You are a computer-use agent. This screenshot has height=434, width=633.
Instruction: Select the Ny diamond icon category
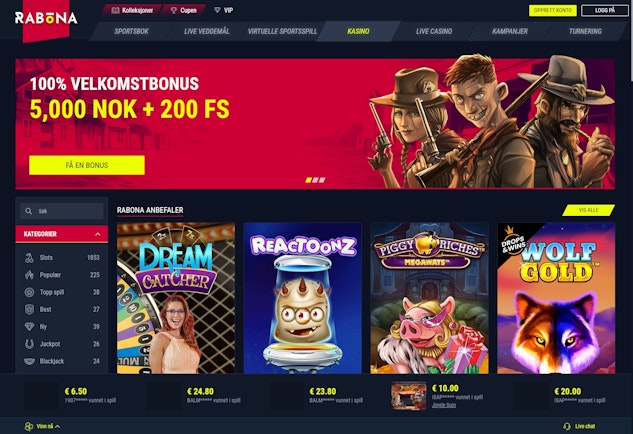(x=29, y=327)
